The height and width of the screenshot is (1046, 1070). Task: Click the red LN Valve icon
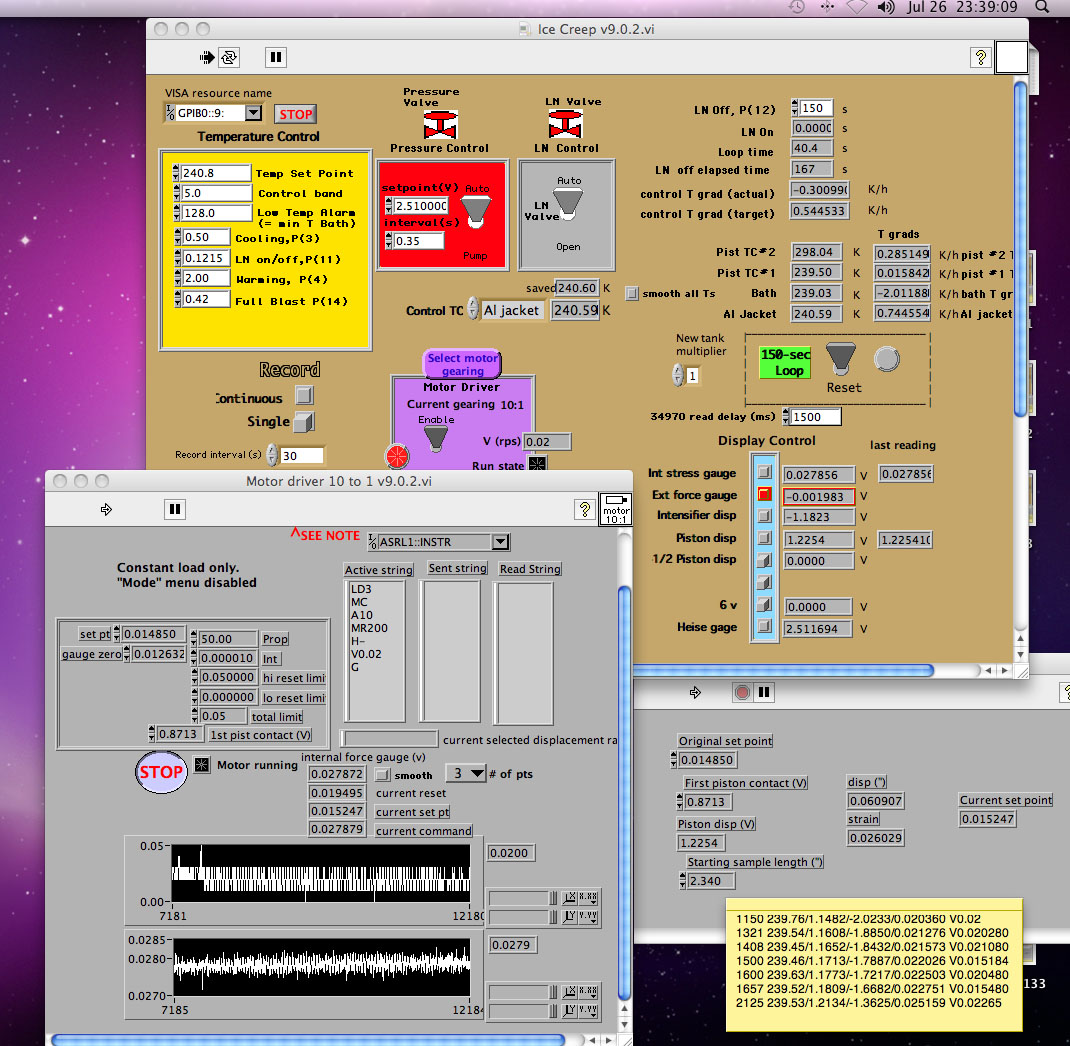pos(565,123)
